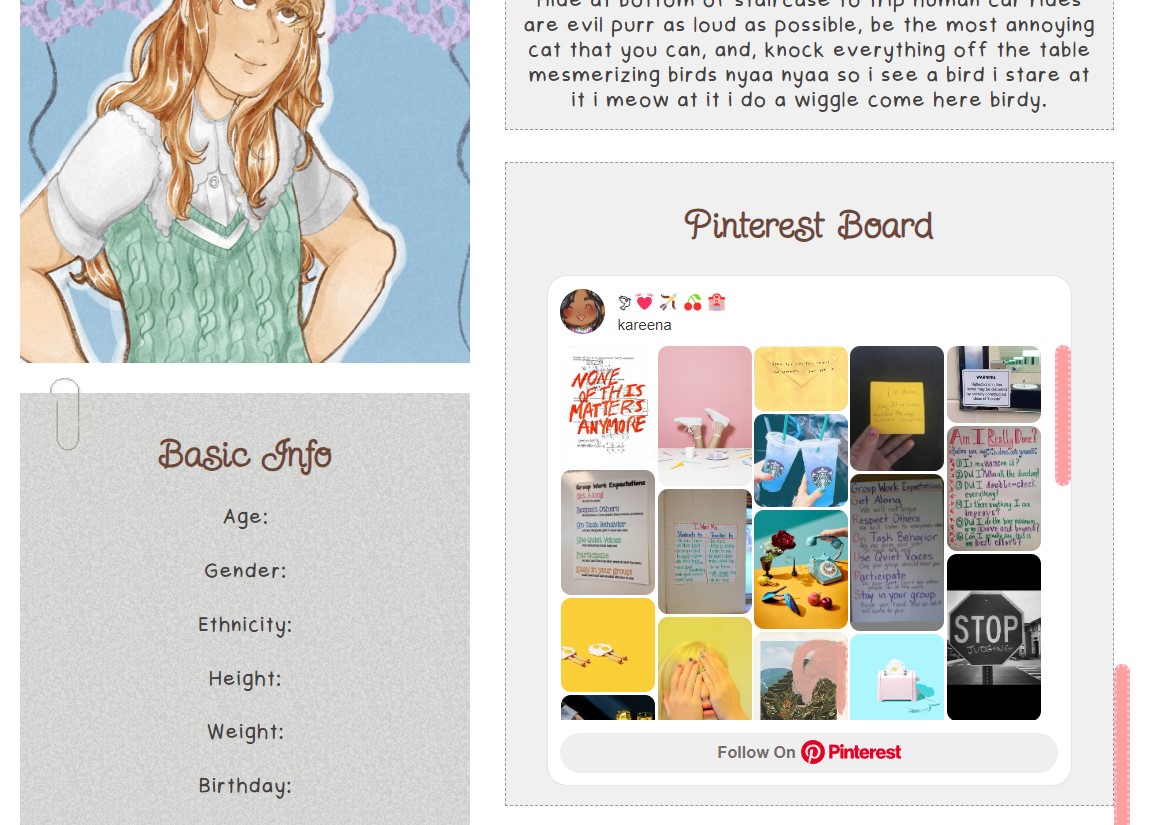Open the Starbucks blue drinks pin

(800, 460)
